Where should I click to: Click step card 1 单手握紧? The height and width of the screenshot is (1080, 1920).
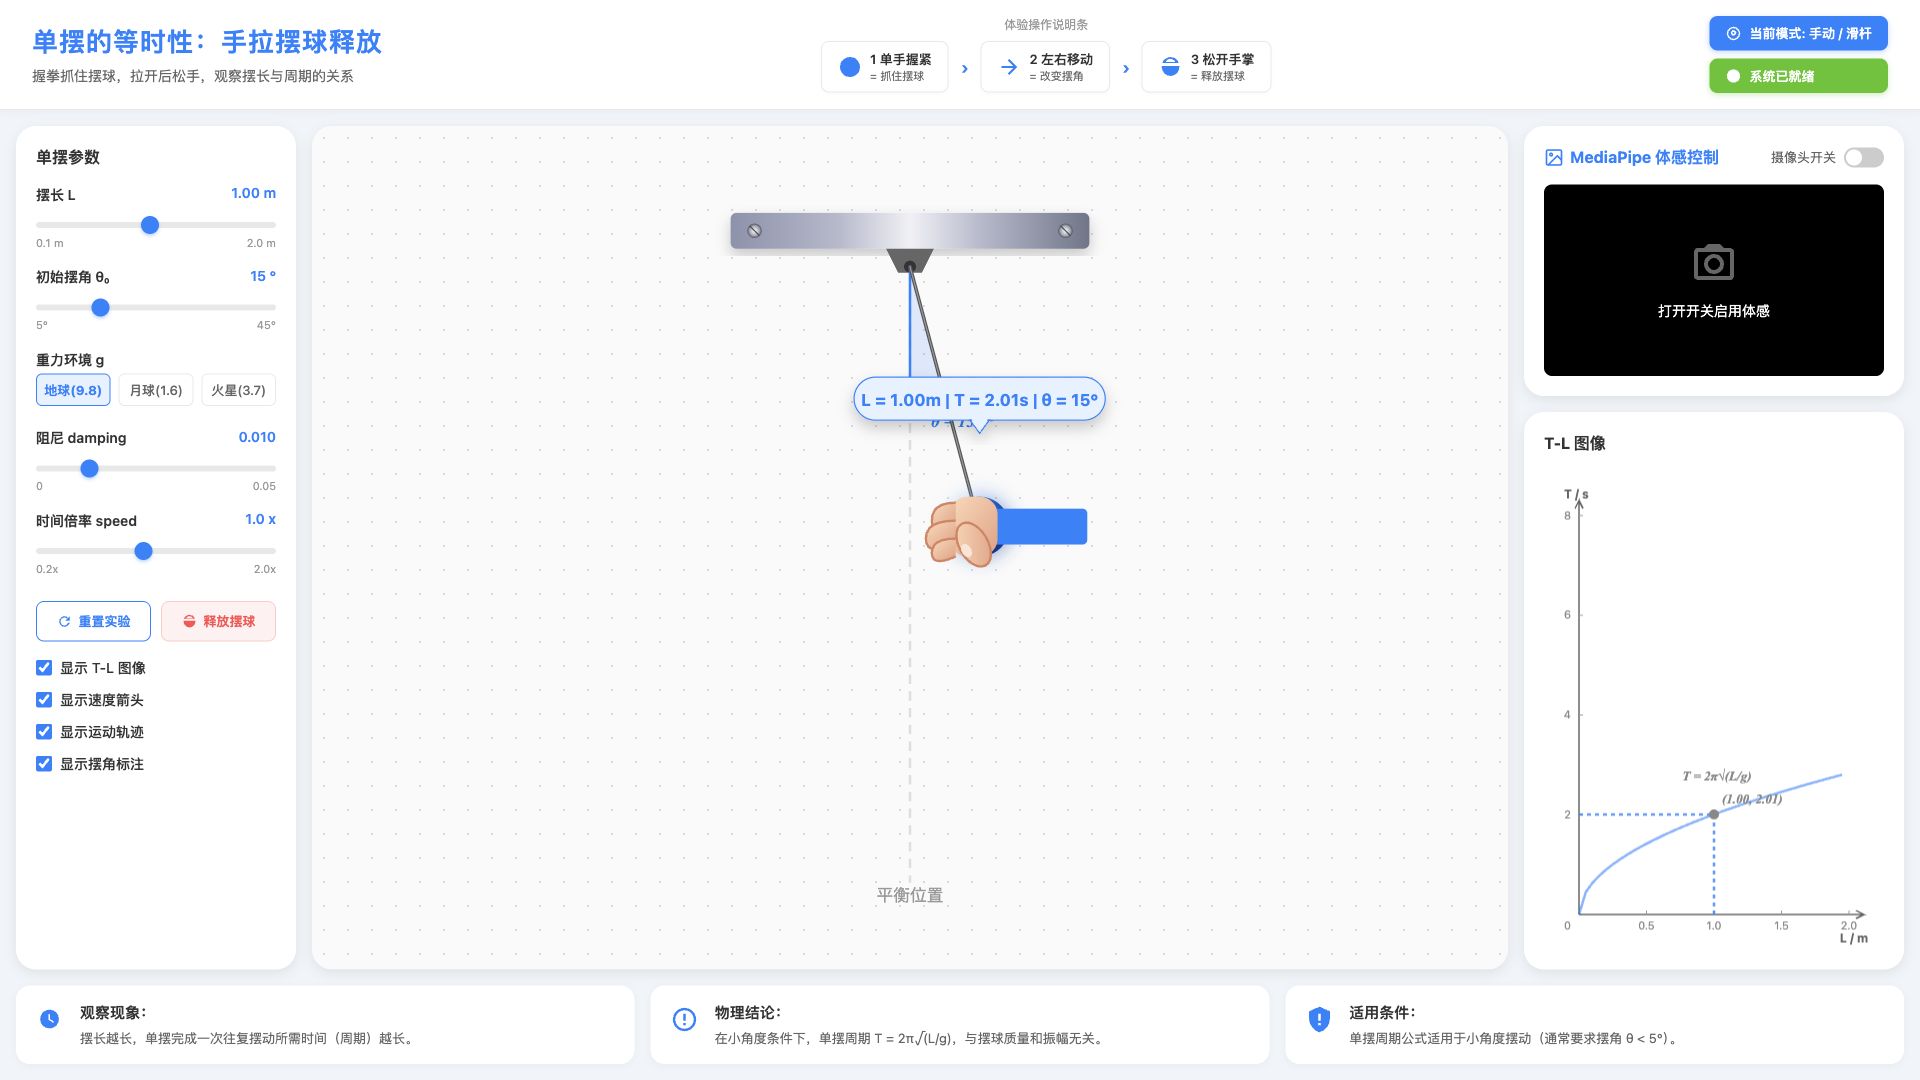pyautogui.click(x=885, y=67)
